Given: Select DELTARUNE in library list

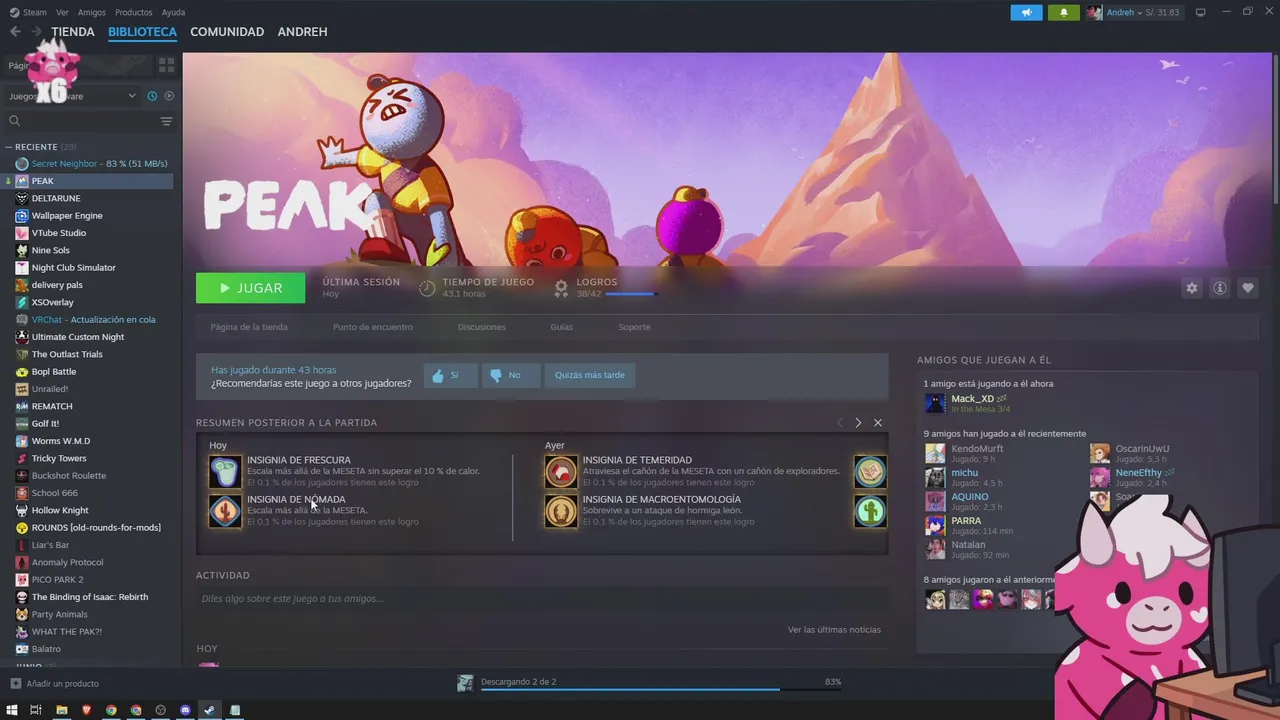Looking at the screenshot, I should [56, 198].
